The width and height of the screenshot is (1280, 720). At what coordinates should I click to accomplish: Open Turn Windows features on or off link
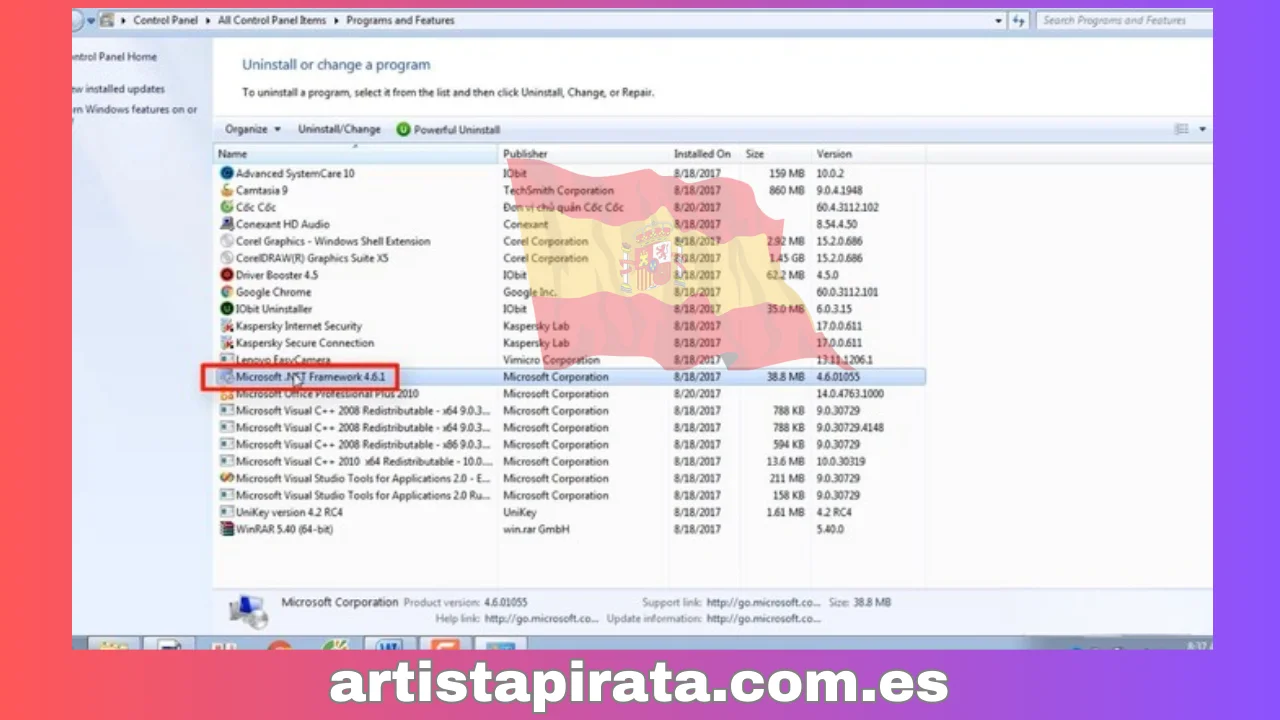(x=135, y=110)
